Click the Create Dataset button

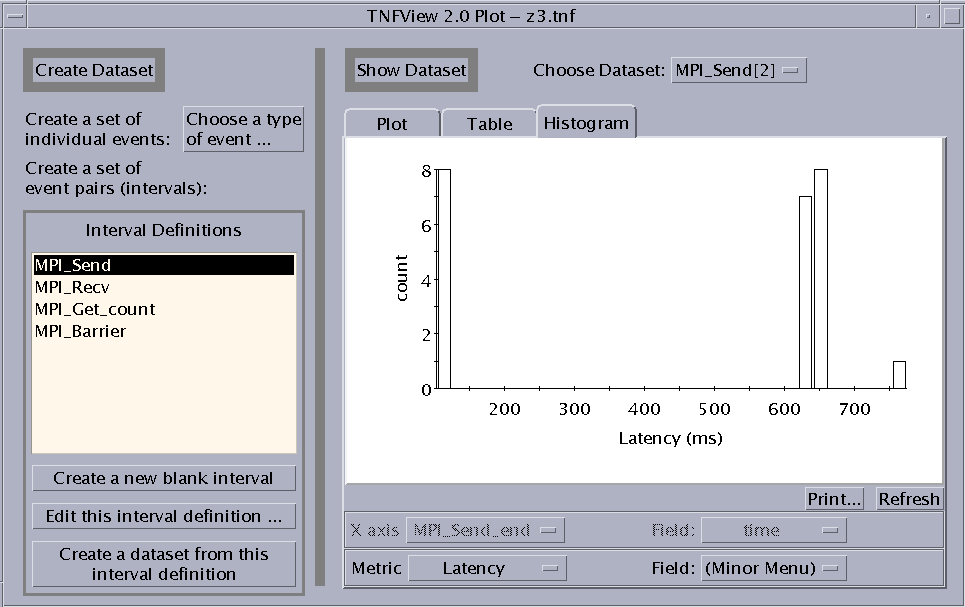point(94,70)
